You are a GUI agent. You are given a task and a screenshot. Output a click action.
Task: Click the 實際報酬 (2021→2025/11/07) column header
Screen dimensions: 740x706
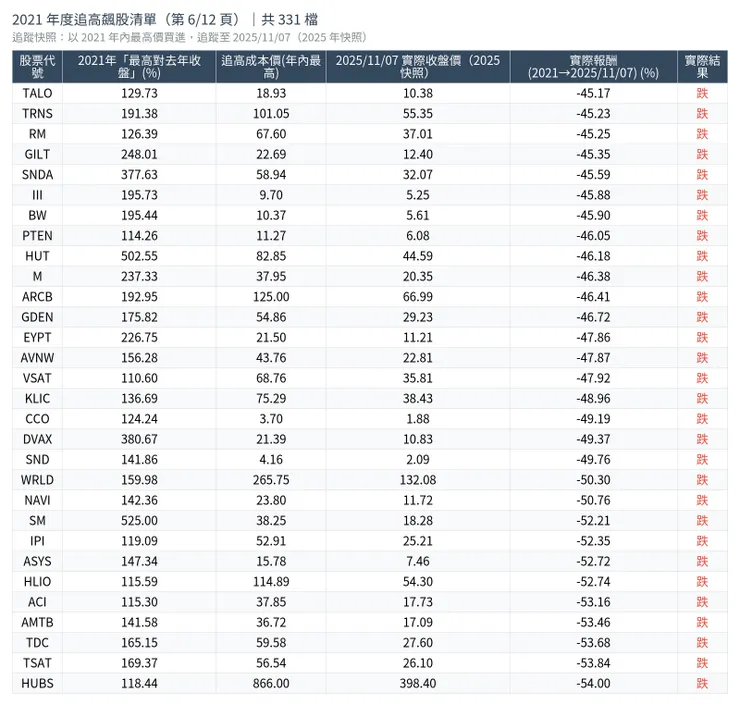coord(593,67)
